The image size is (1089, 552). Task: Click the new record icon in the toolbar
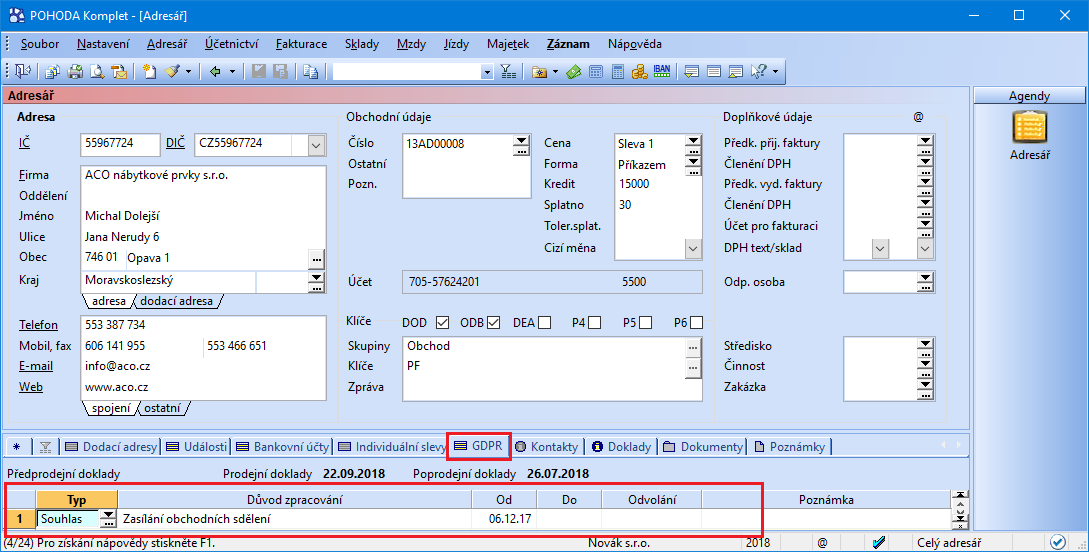point(150,72)
